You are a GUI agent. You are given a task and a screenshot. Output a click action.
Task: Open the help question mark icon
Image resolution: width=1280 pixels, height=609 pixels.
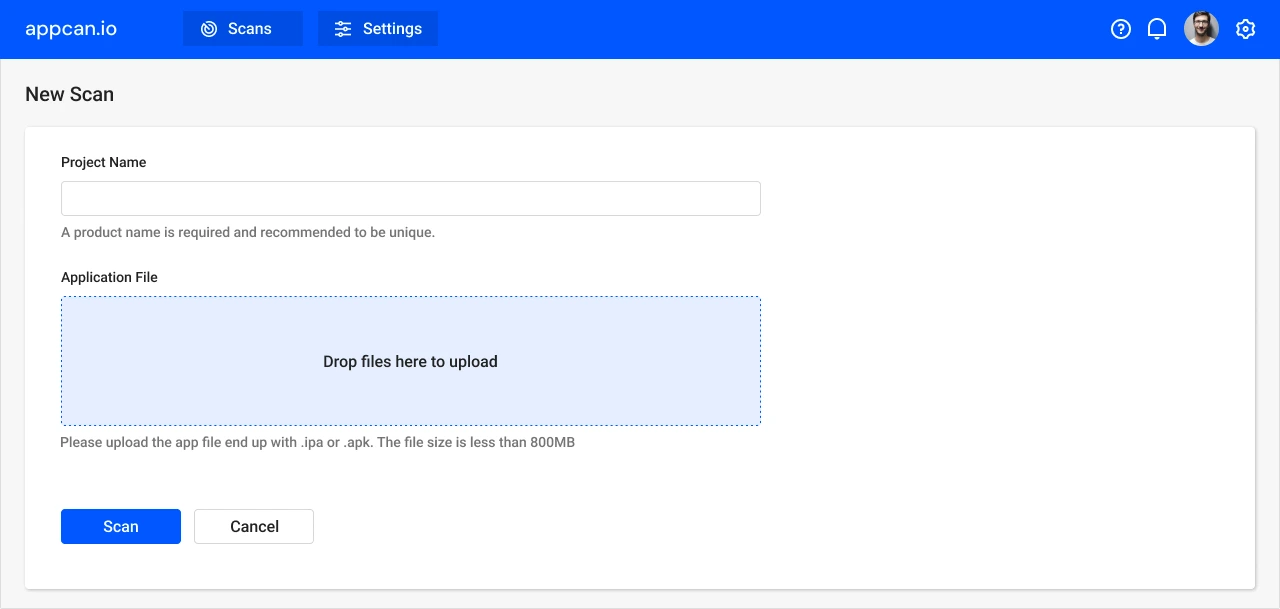[x=1121, y=29]
